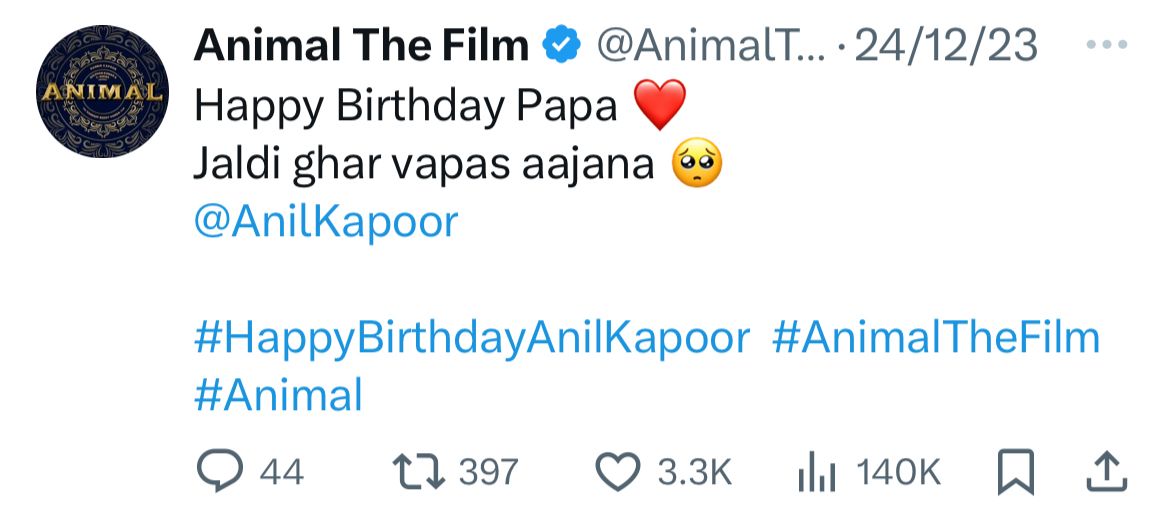Bookmark this tweet
Viewport: 1170px width, 526px height.
1015,472
